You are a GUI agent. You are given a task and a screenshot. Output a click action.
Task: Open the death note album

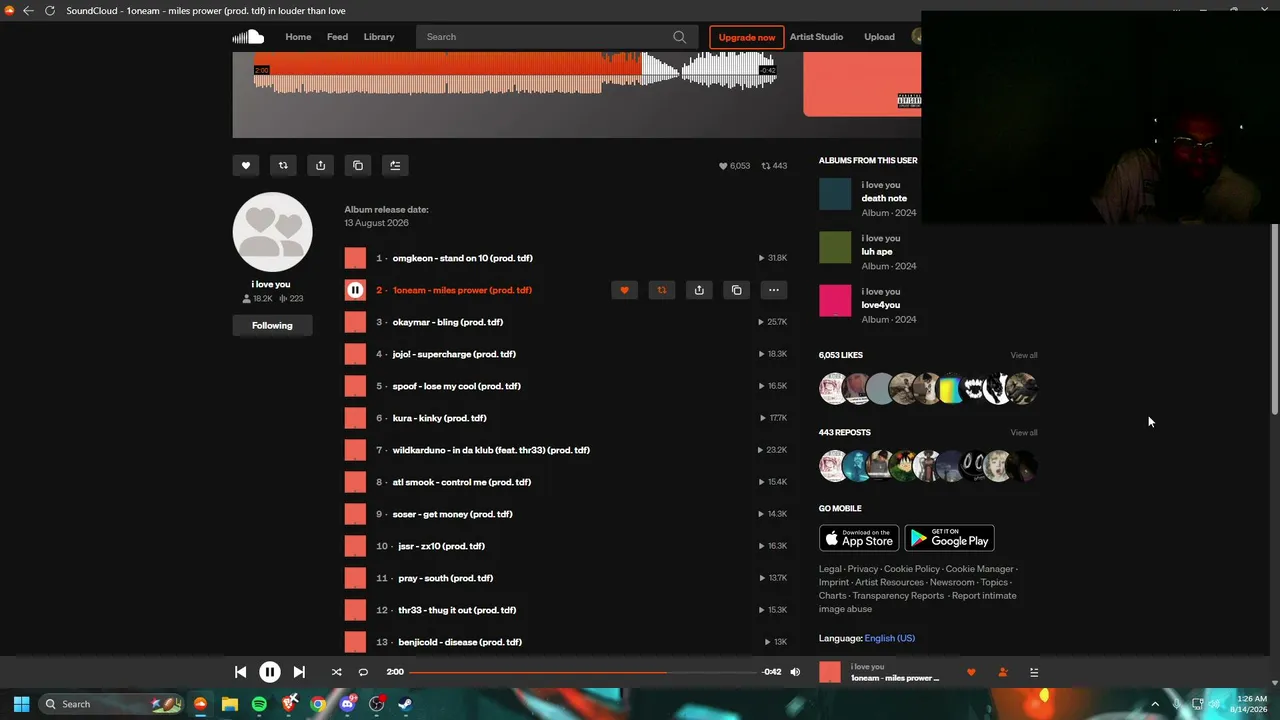tap(884, 198)
